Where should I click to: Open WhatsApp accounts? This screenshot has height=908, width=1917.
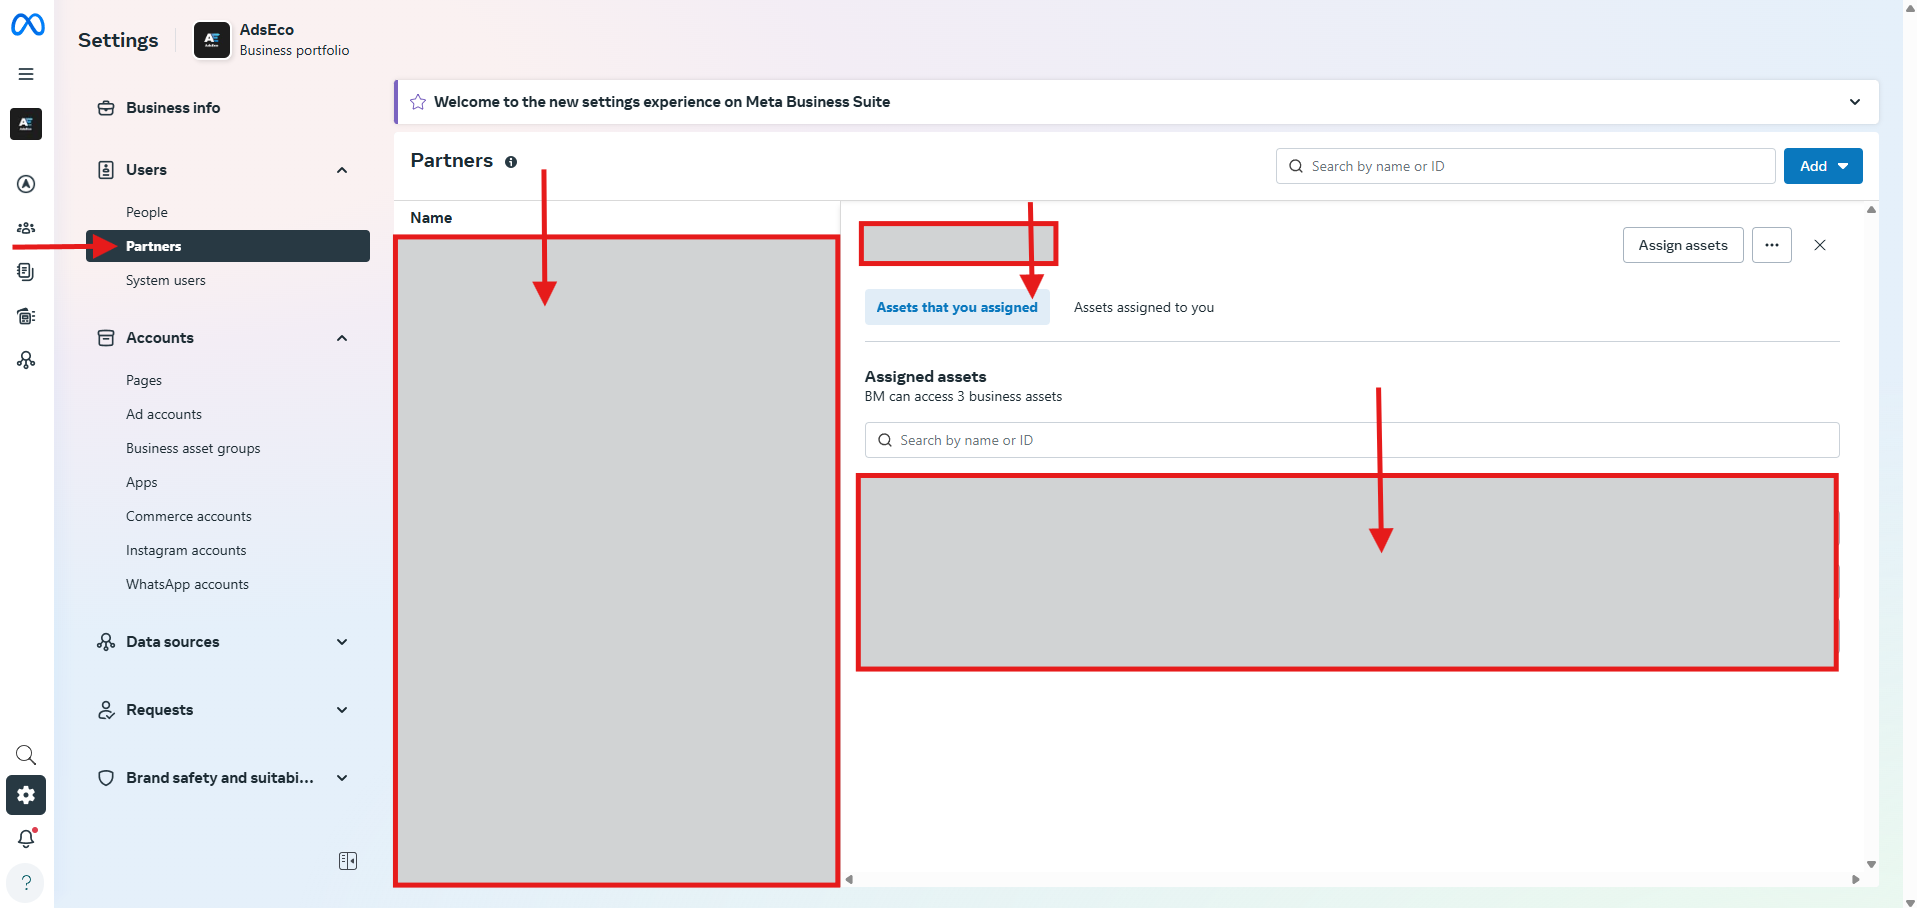[188, 584]
